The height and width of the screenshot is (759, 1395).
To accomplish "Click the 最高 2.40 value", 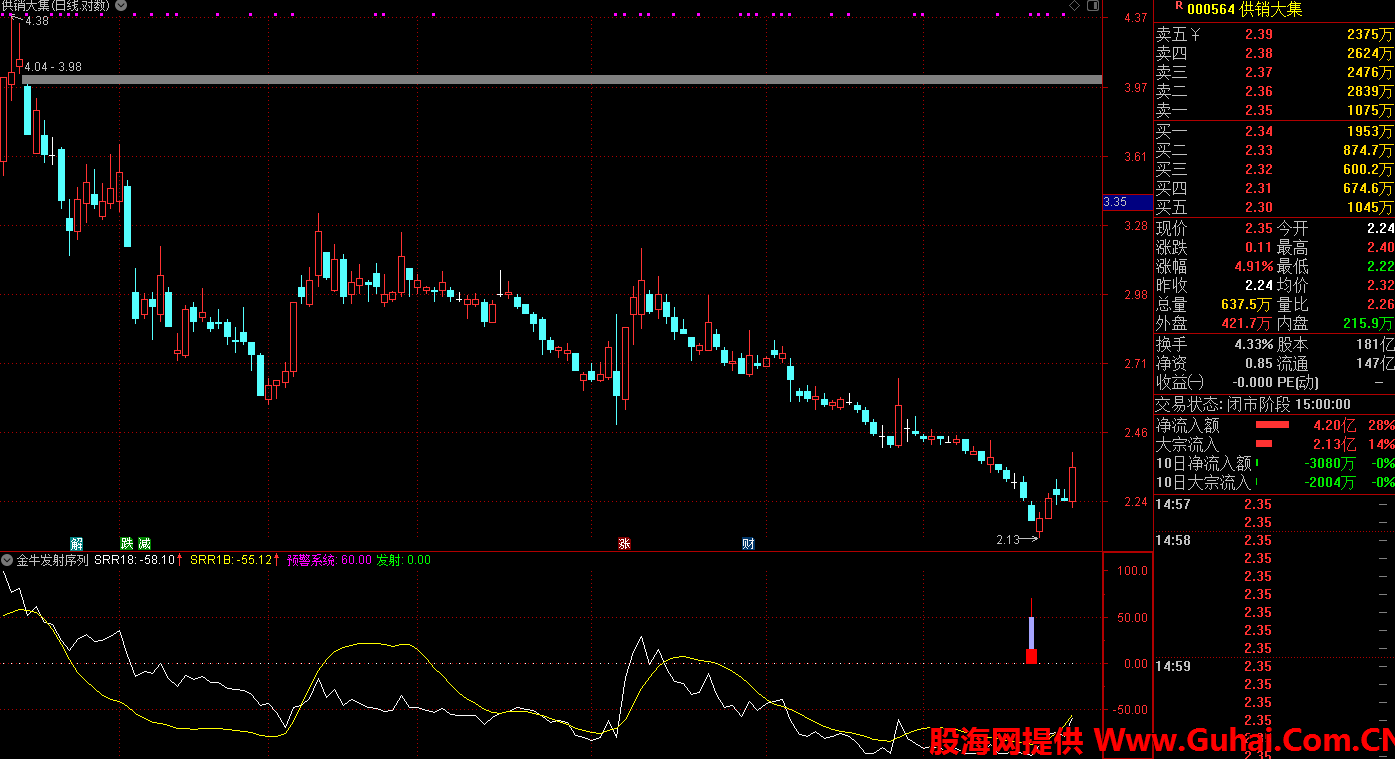I will click(1380, 248).
